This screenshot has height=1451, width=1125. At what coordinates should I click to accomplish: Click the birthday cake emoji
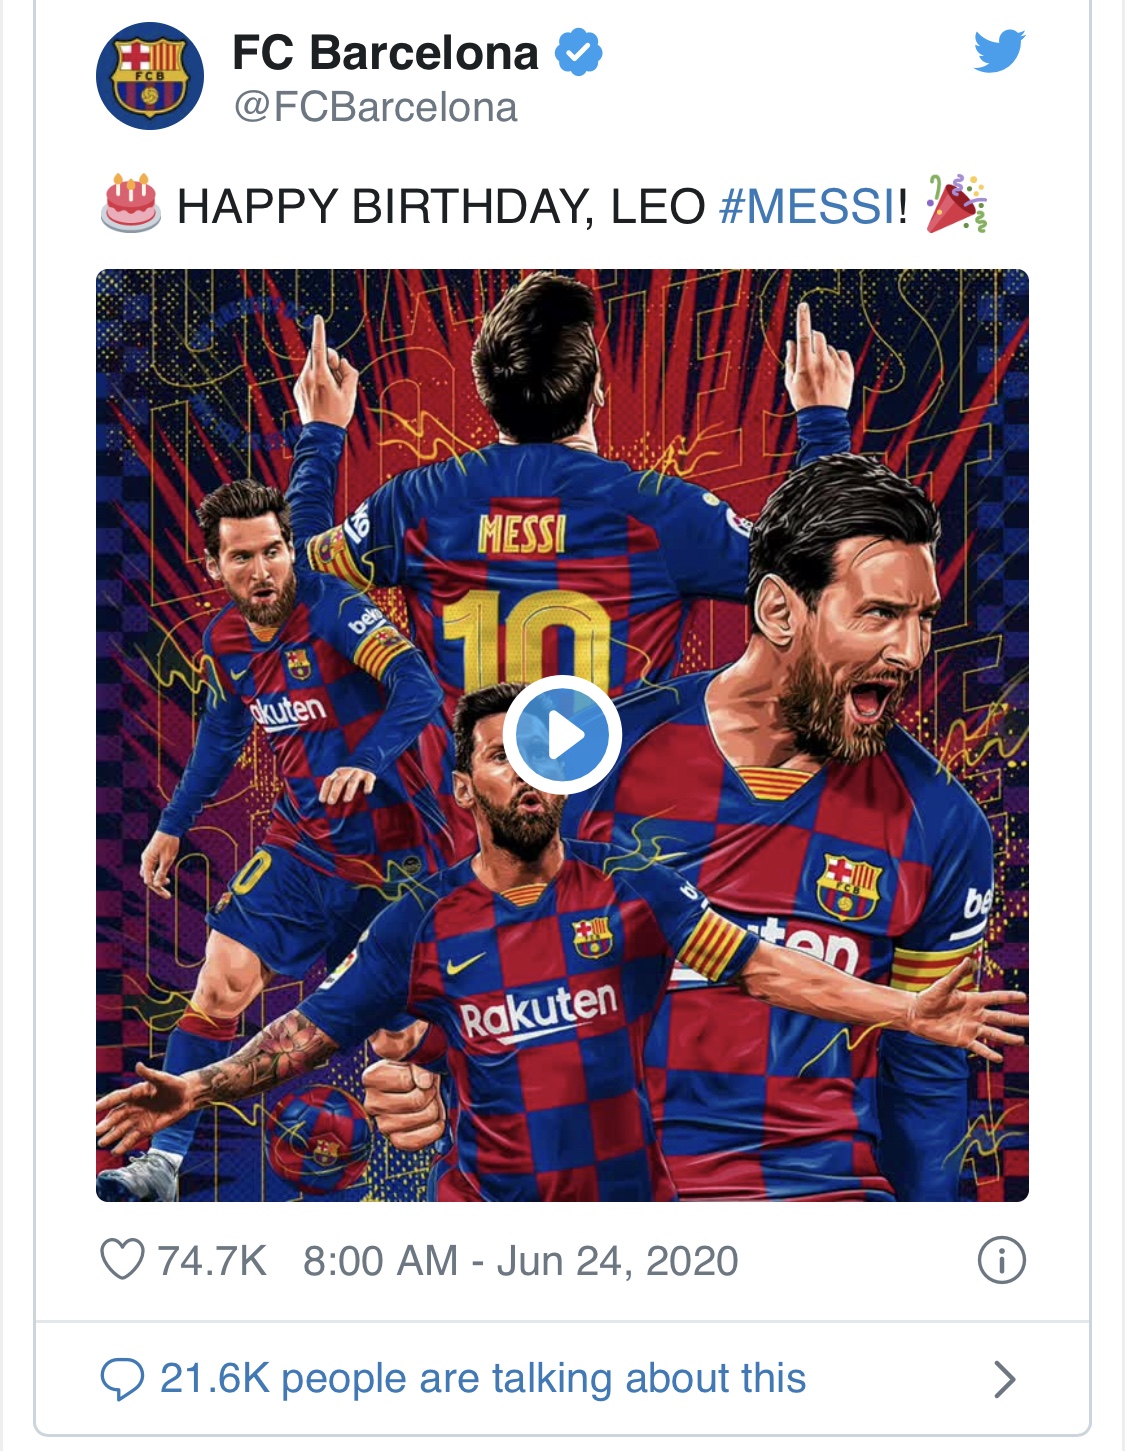tap(131, 203)
